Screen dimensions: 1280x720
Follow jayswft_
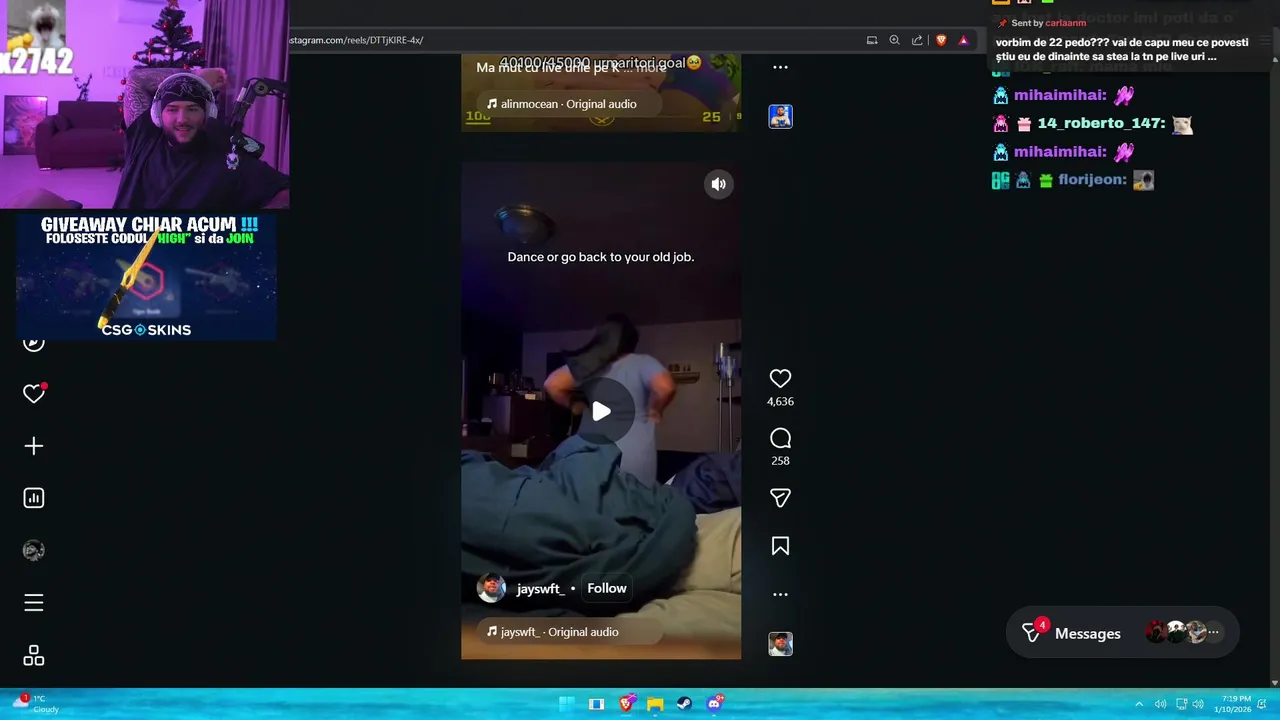(607, 588)
